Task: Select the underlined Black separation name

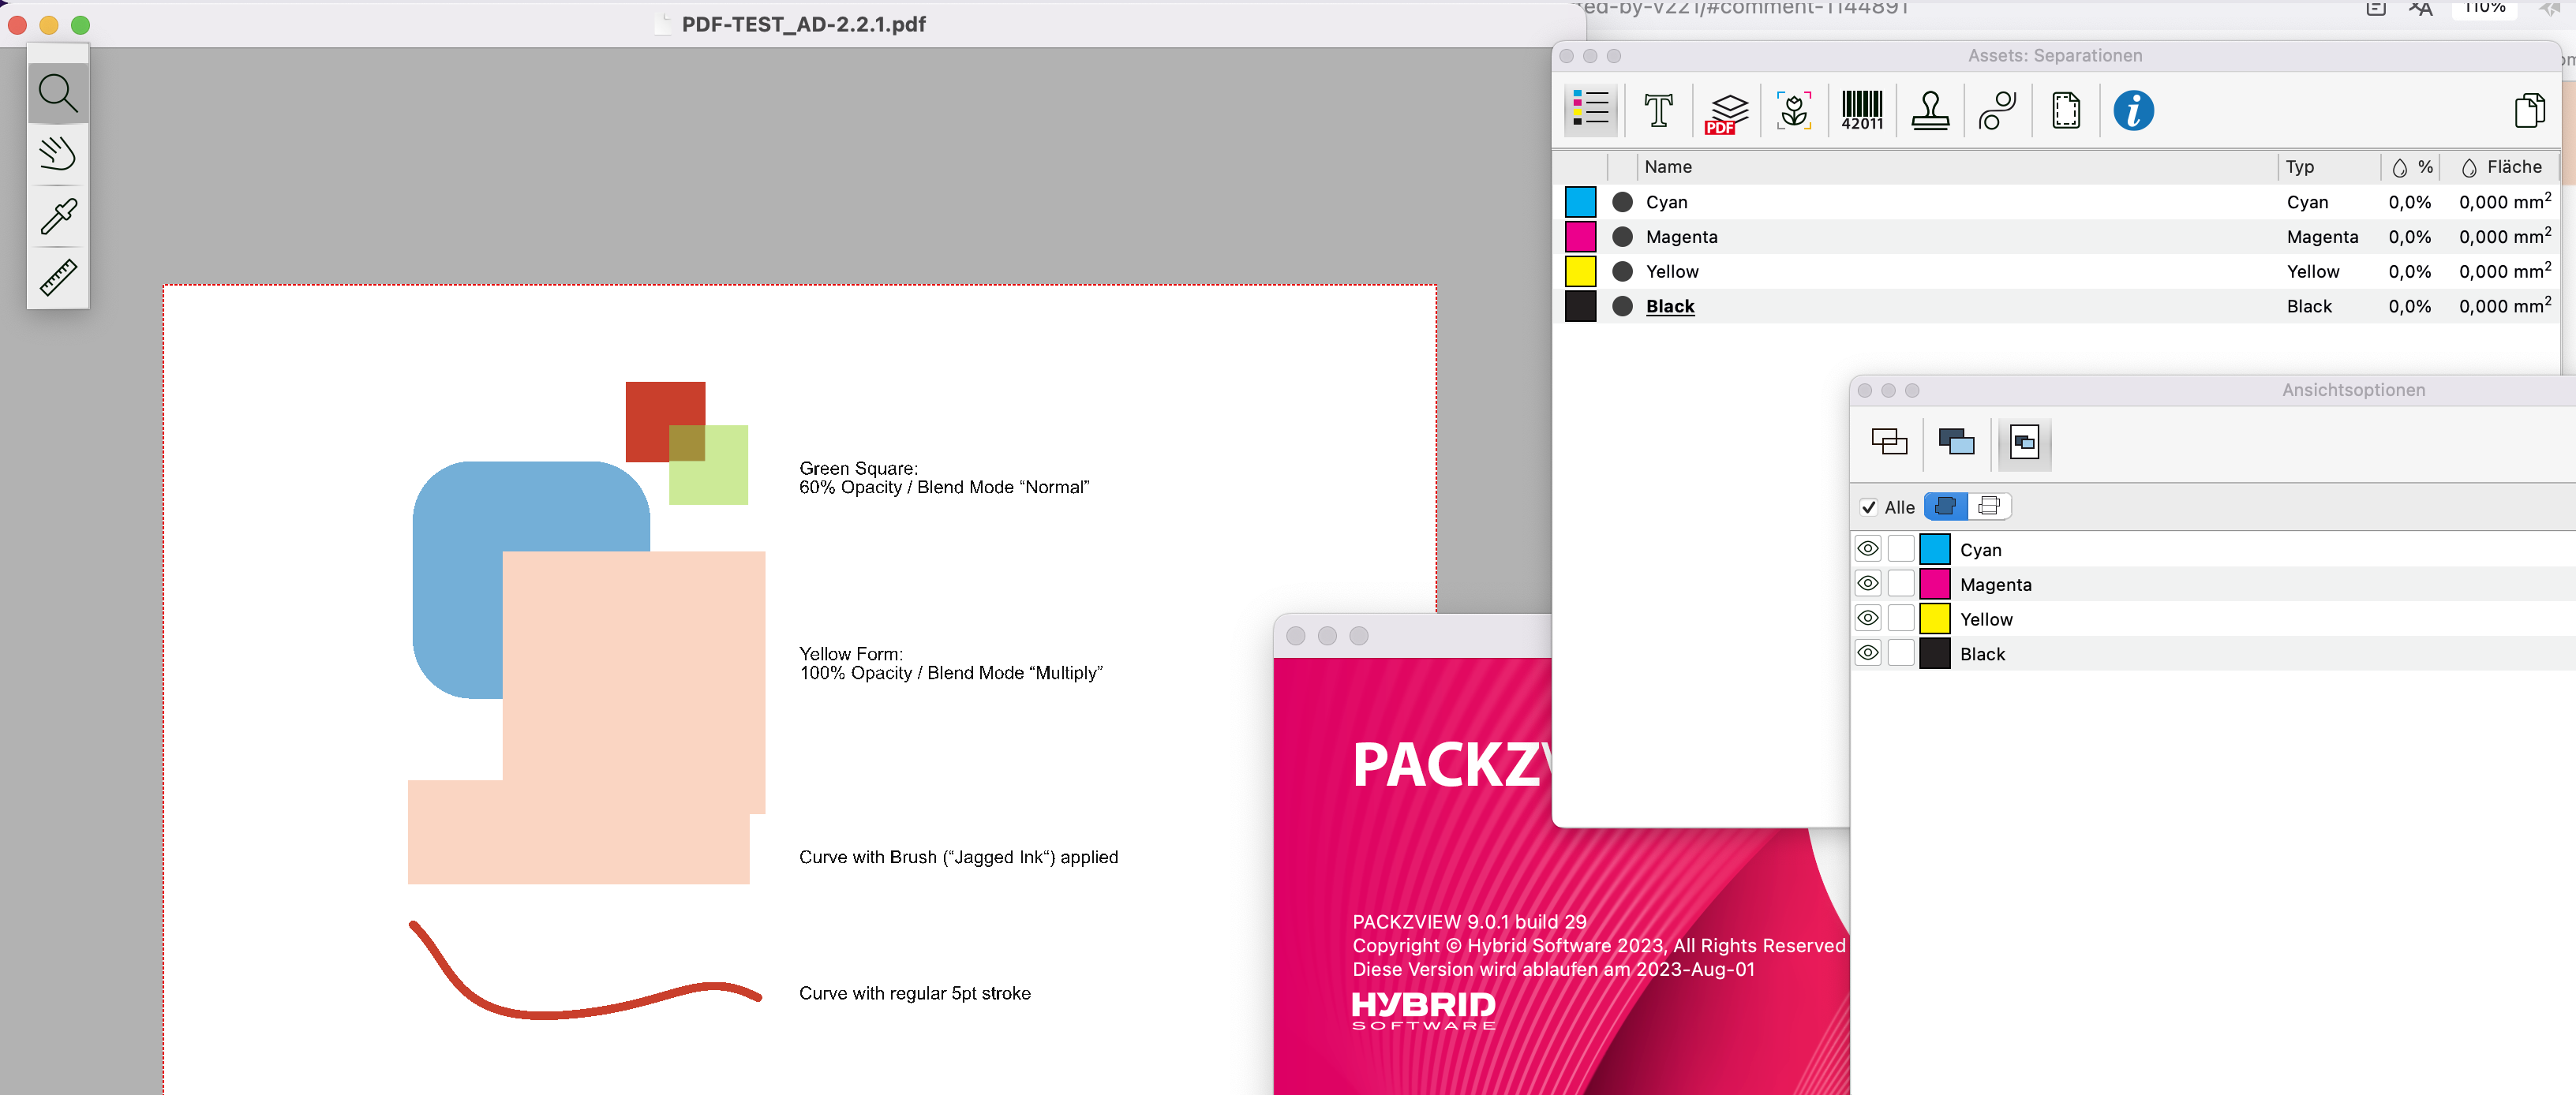Action: pyautogui.click(x=1670, y=306)
